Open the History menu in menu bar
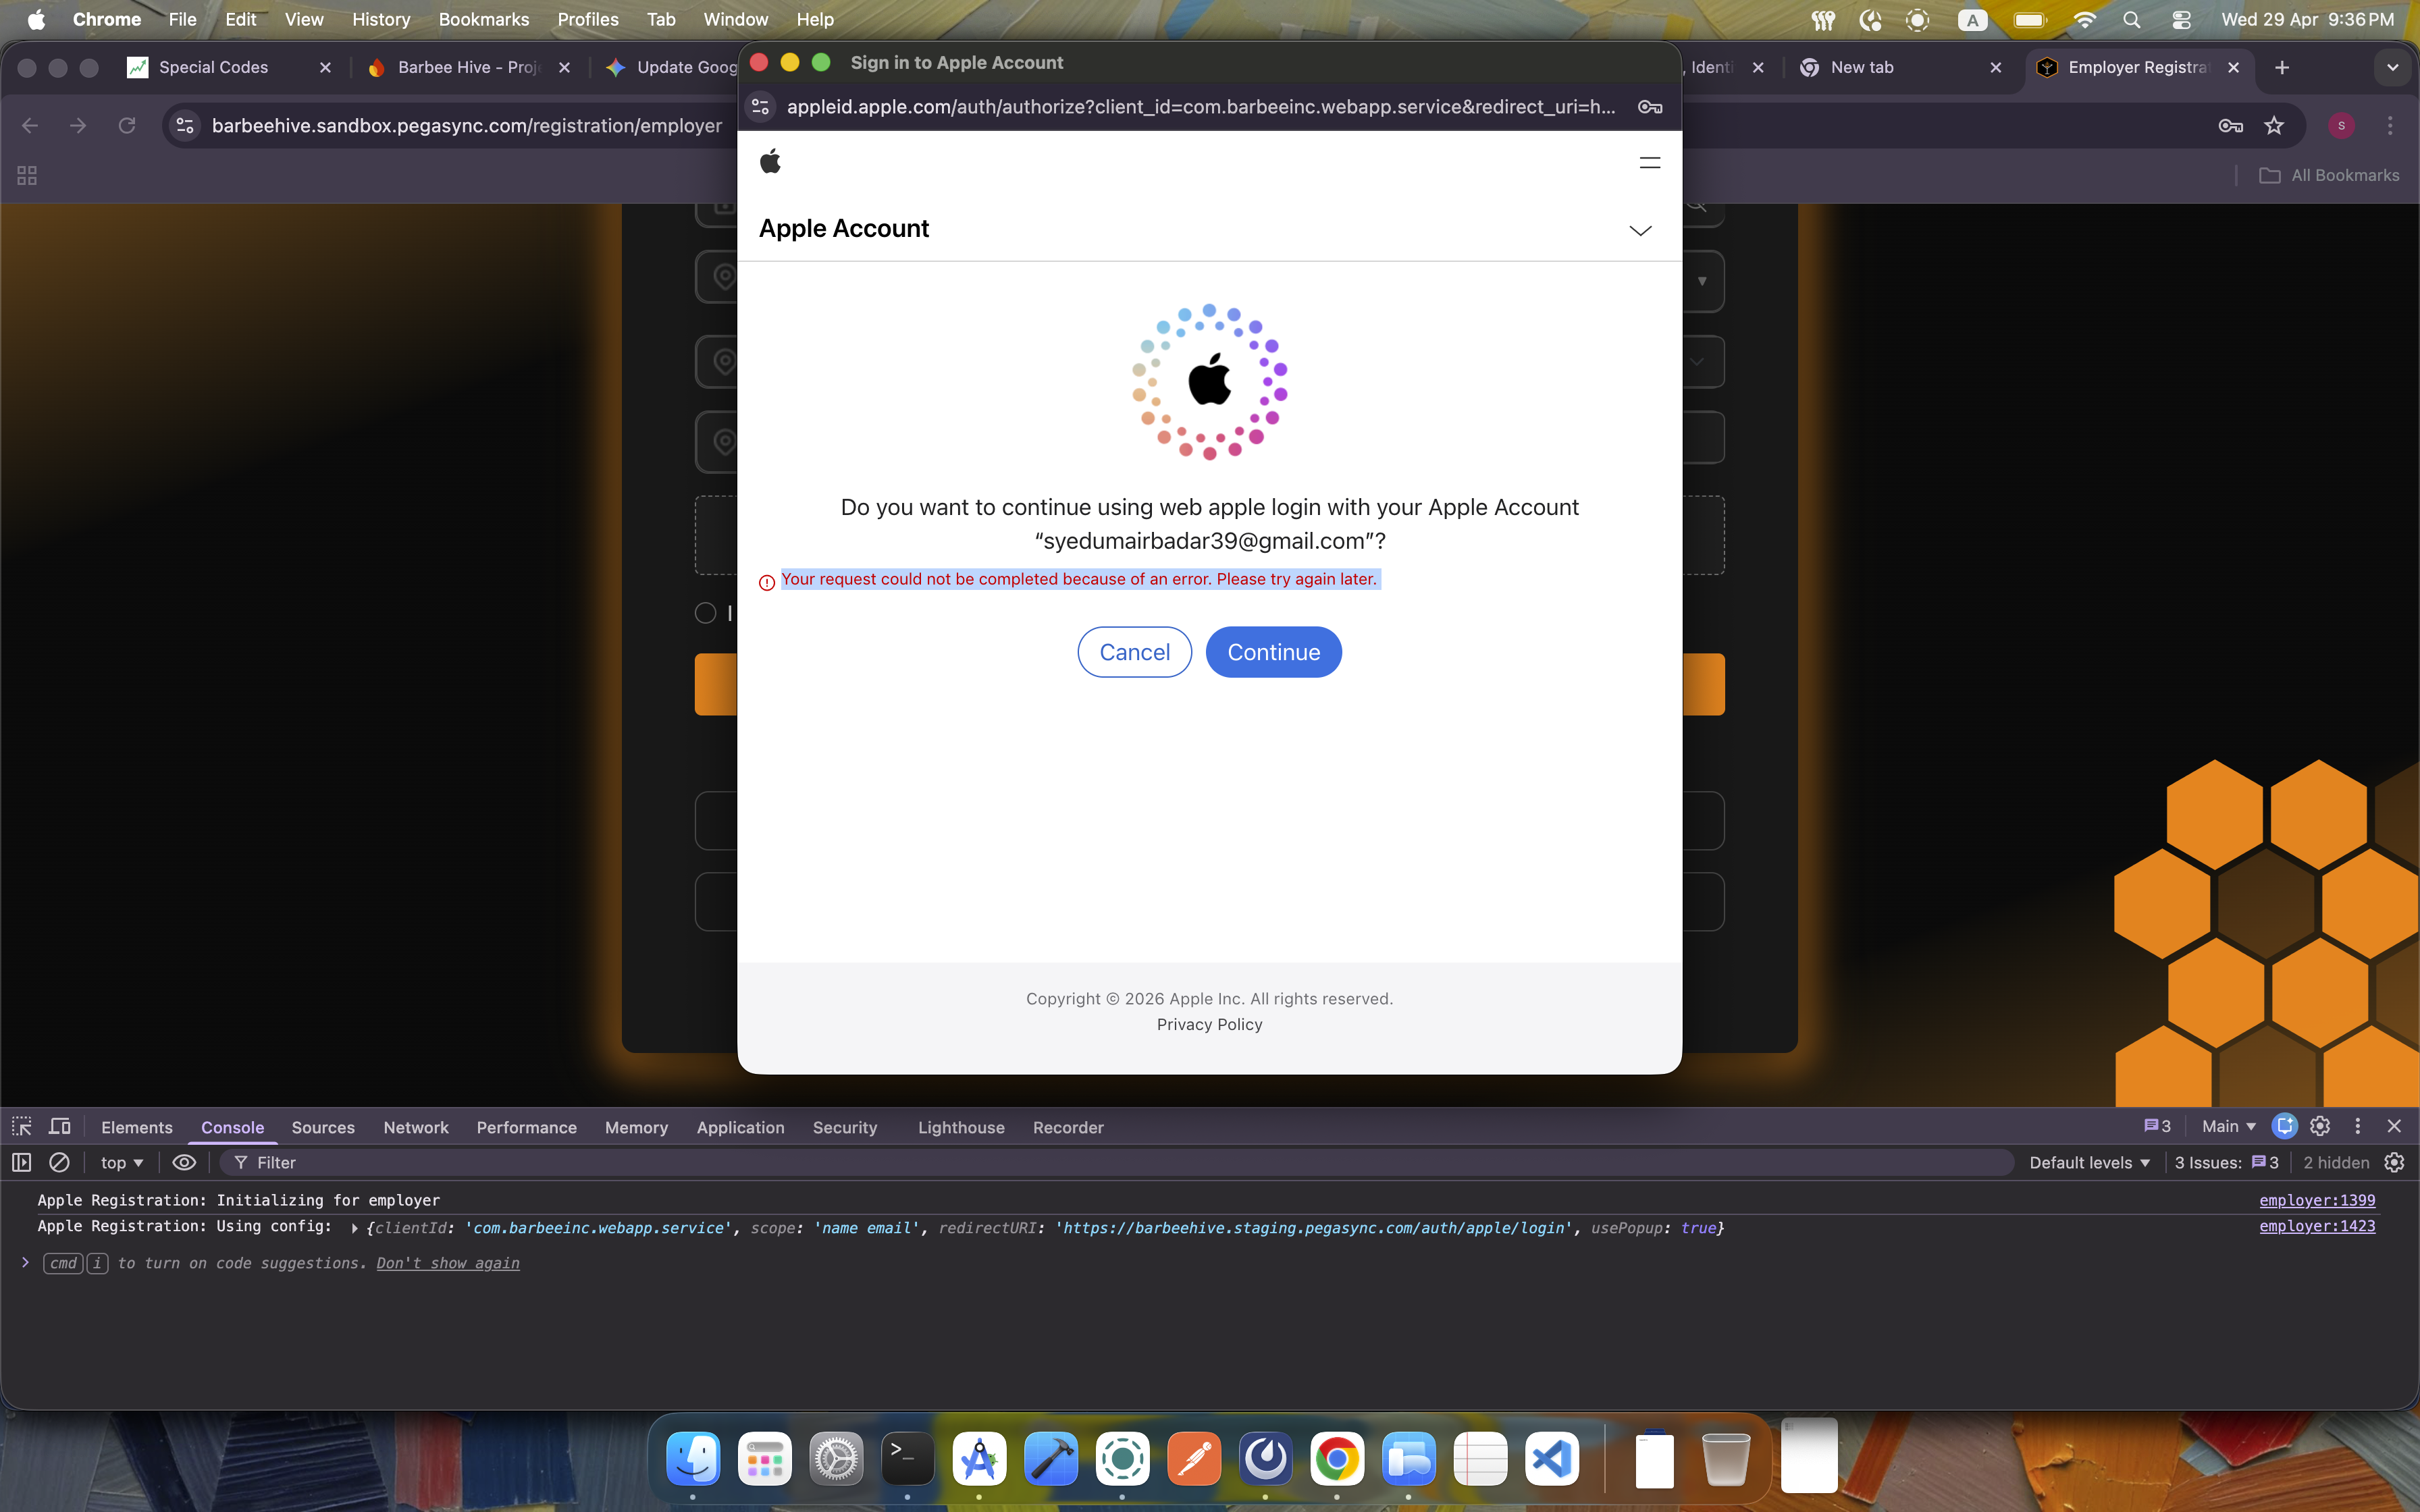 point(381,20)
